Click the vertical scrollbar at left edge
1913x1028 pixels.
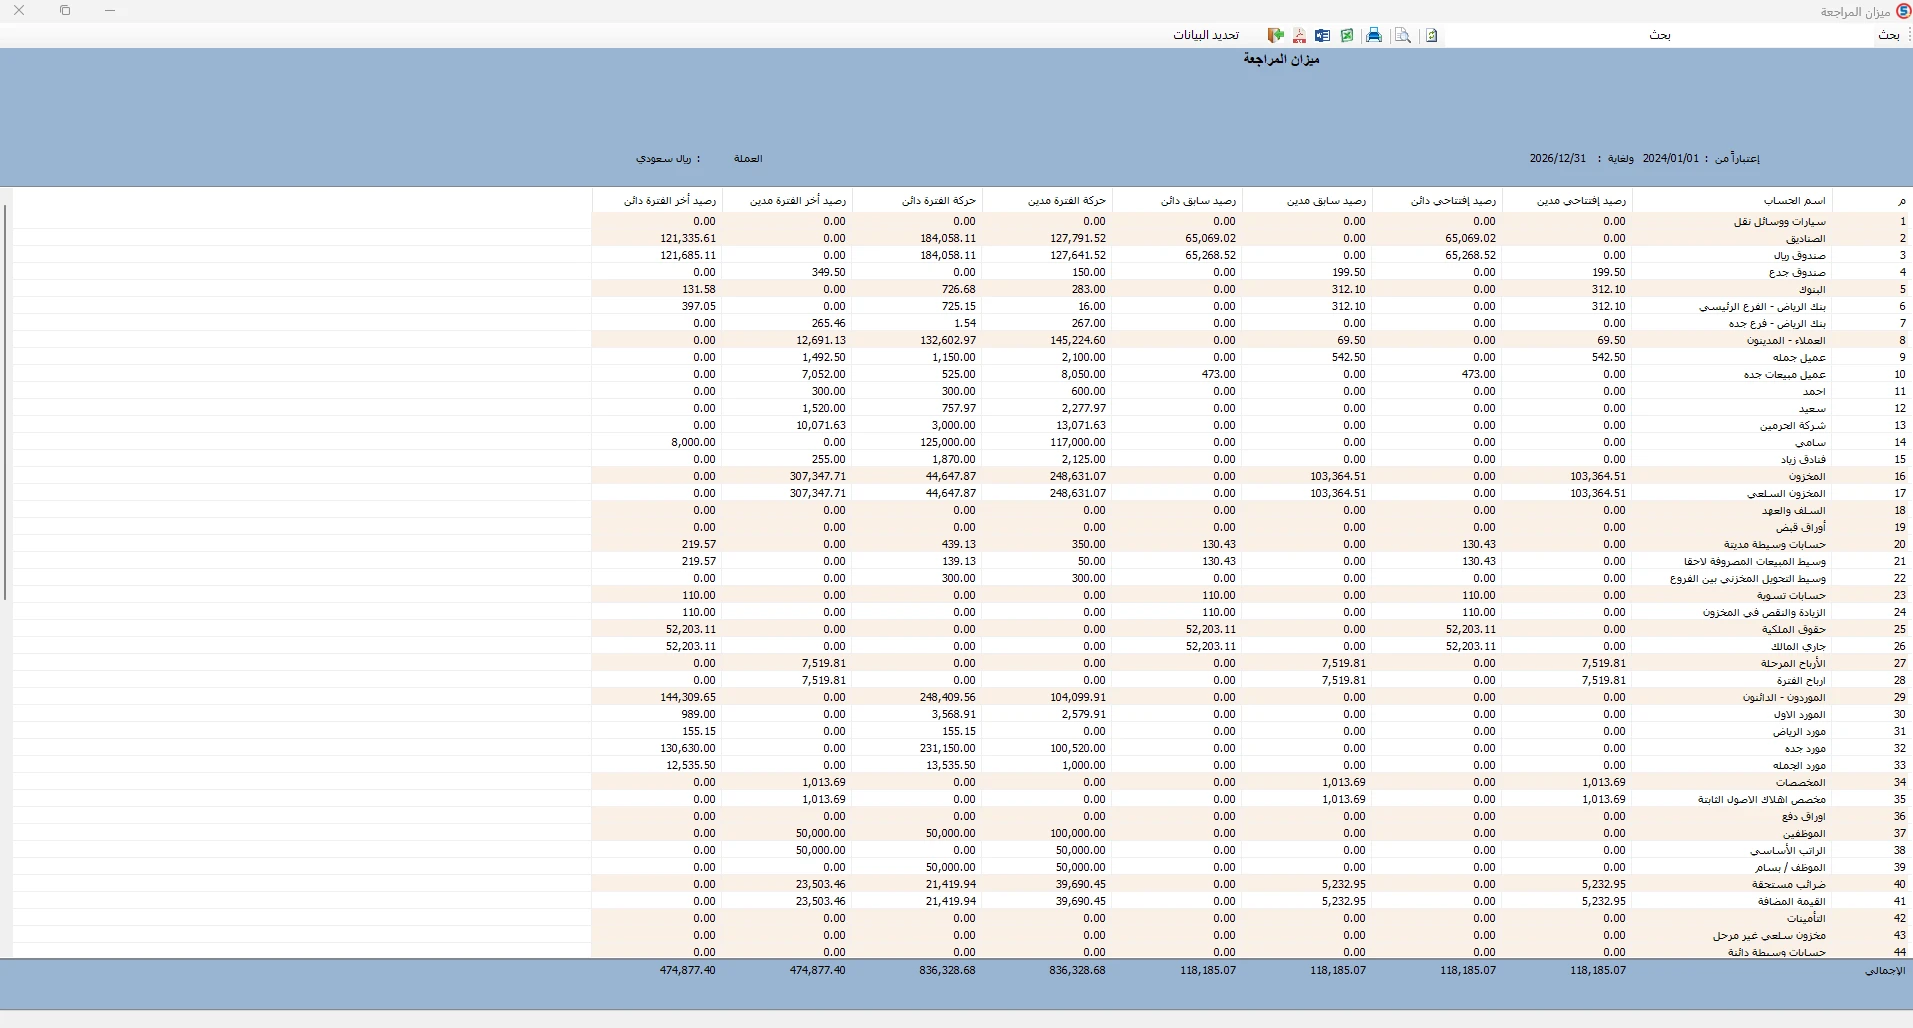tap(6, 402)
